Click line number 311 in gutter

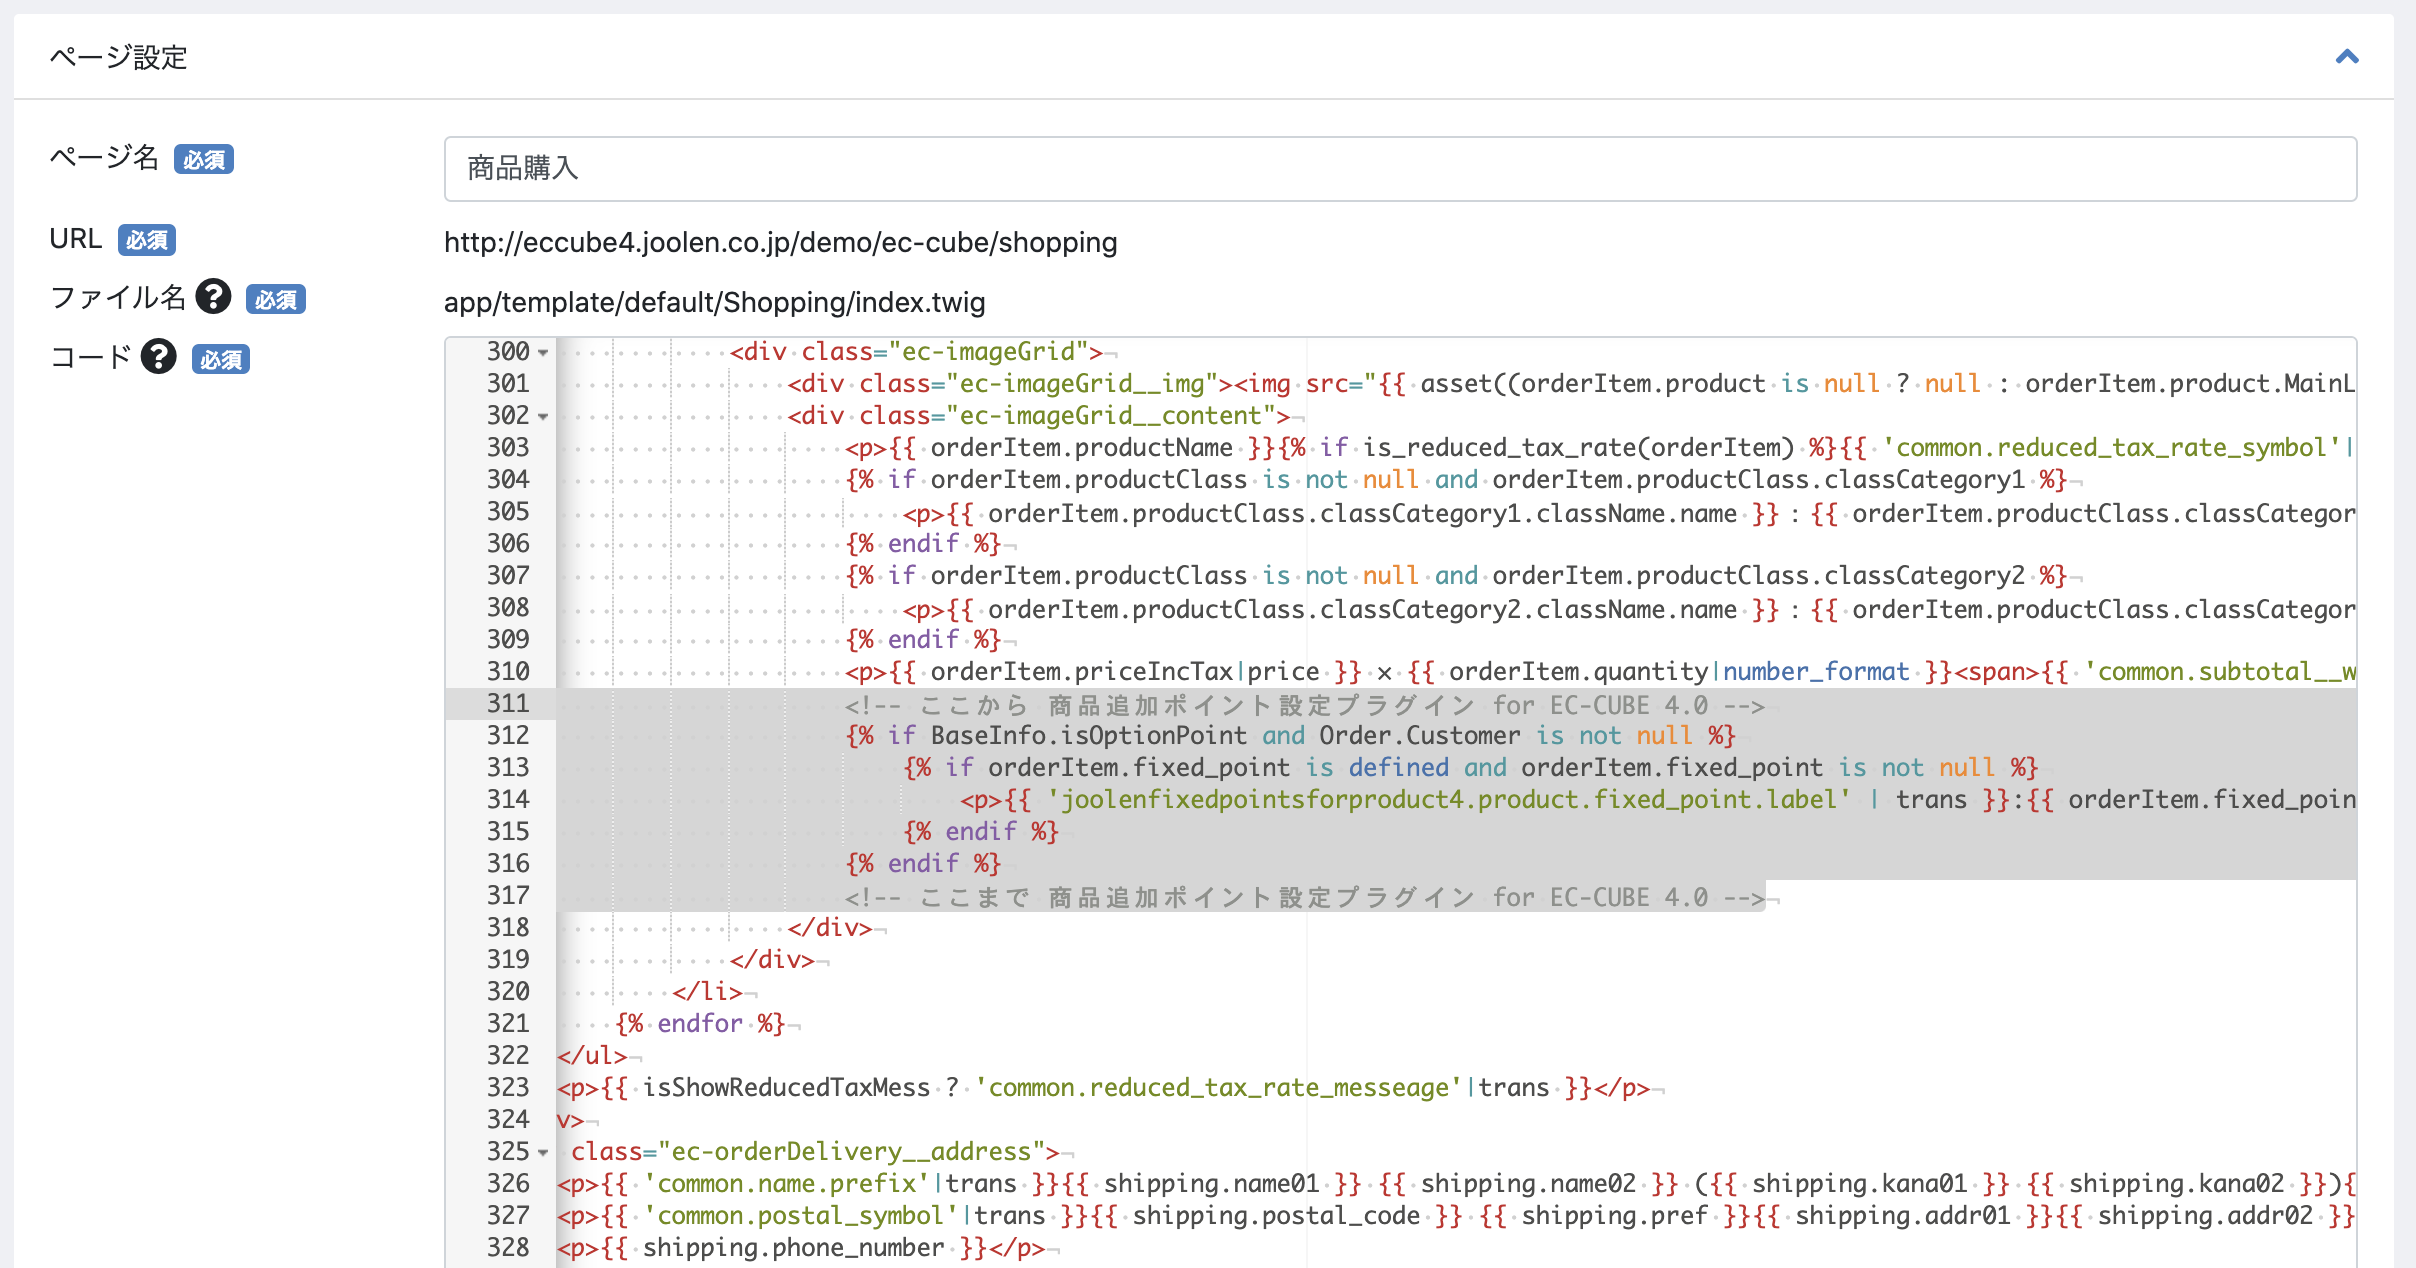coord(508,704)
